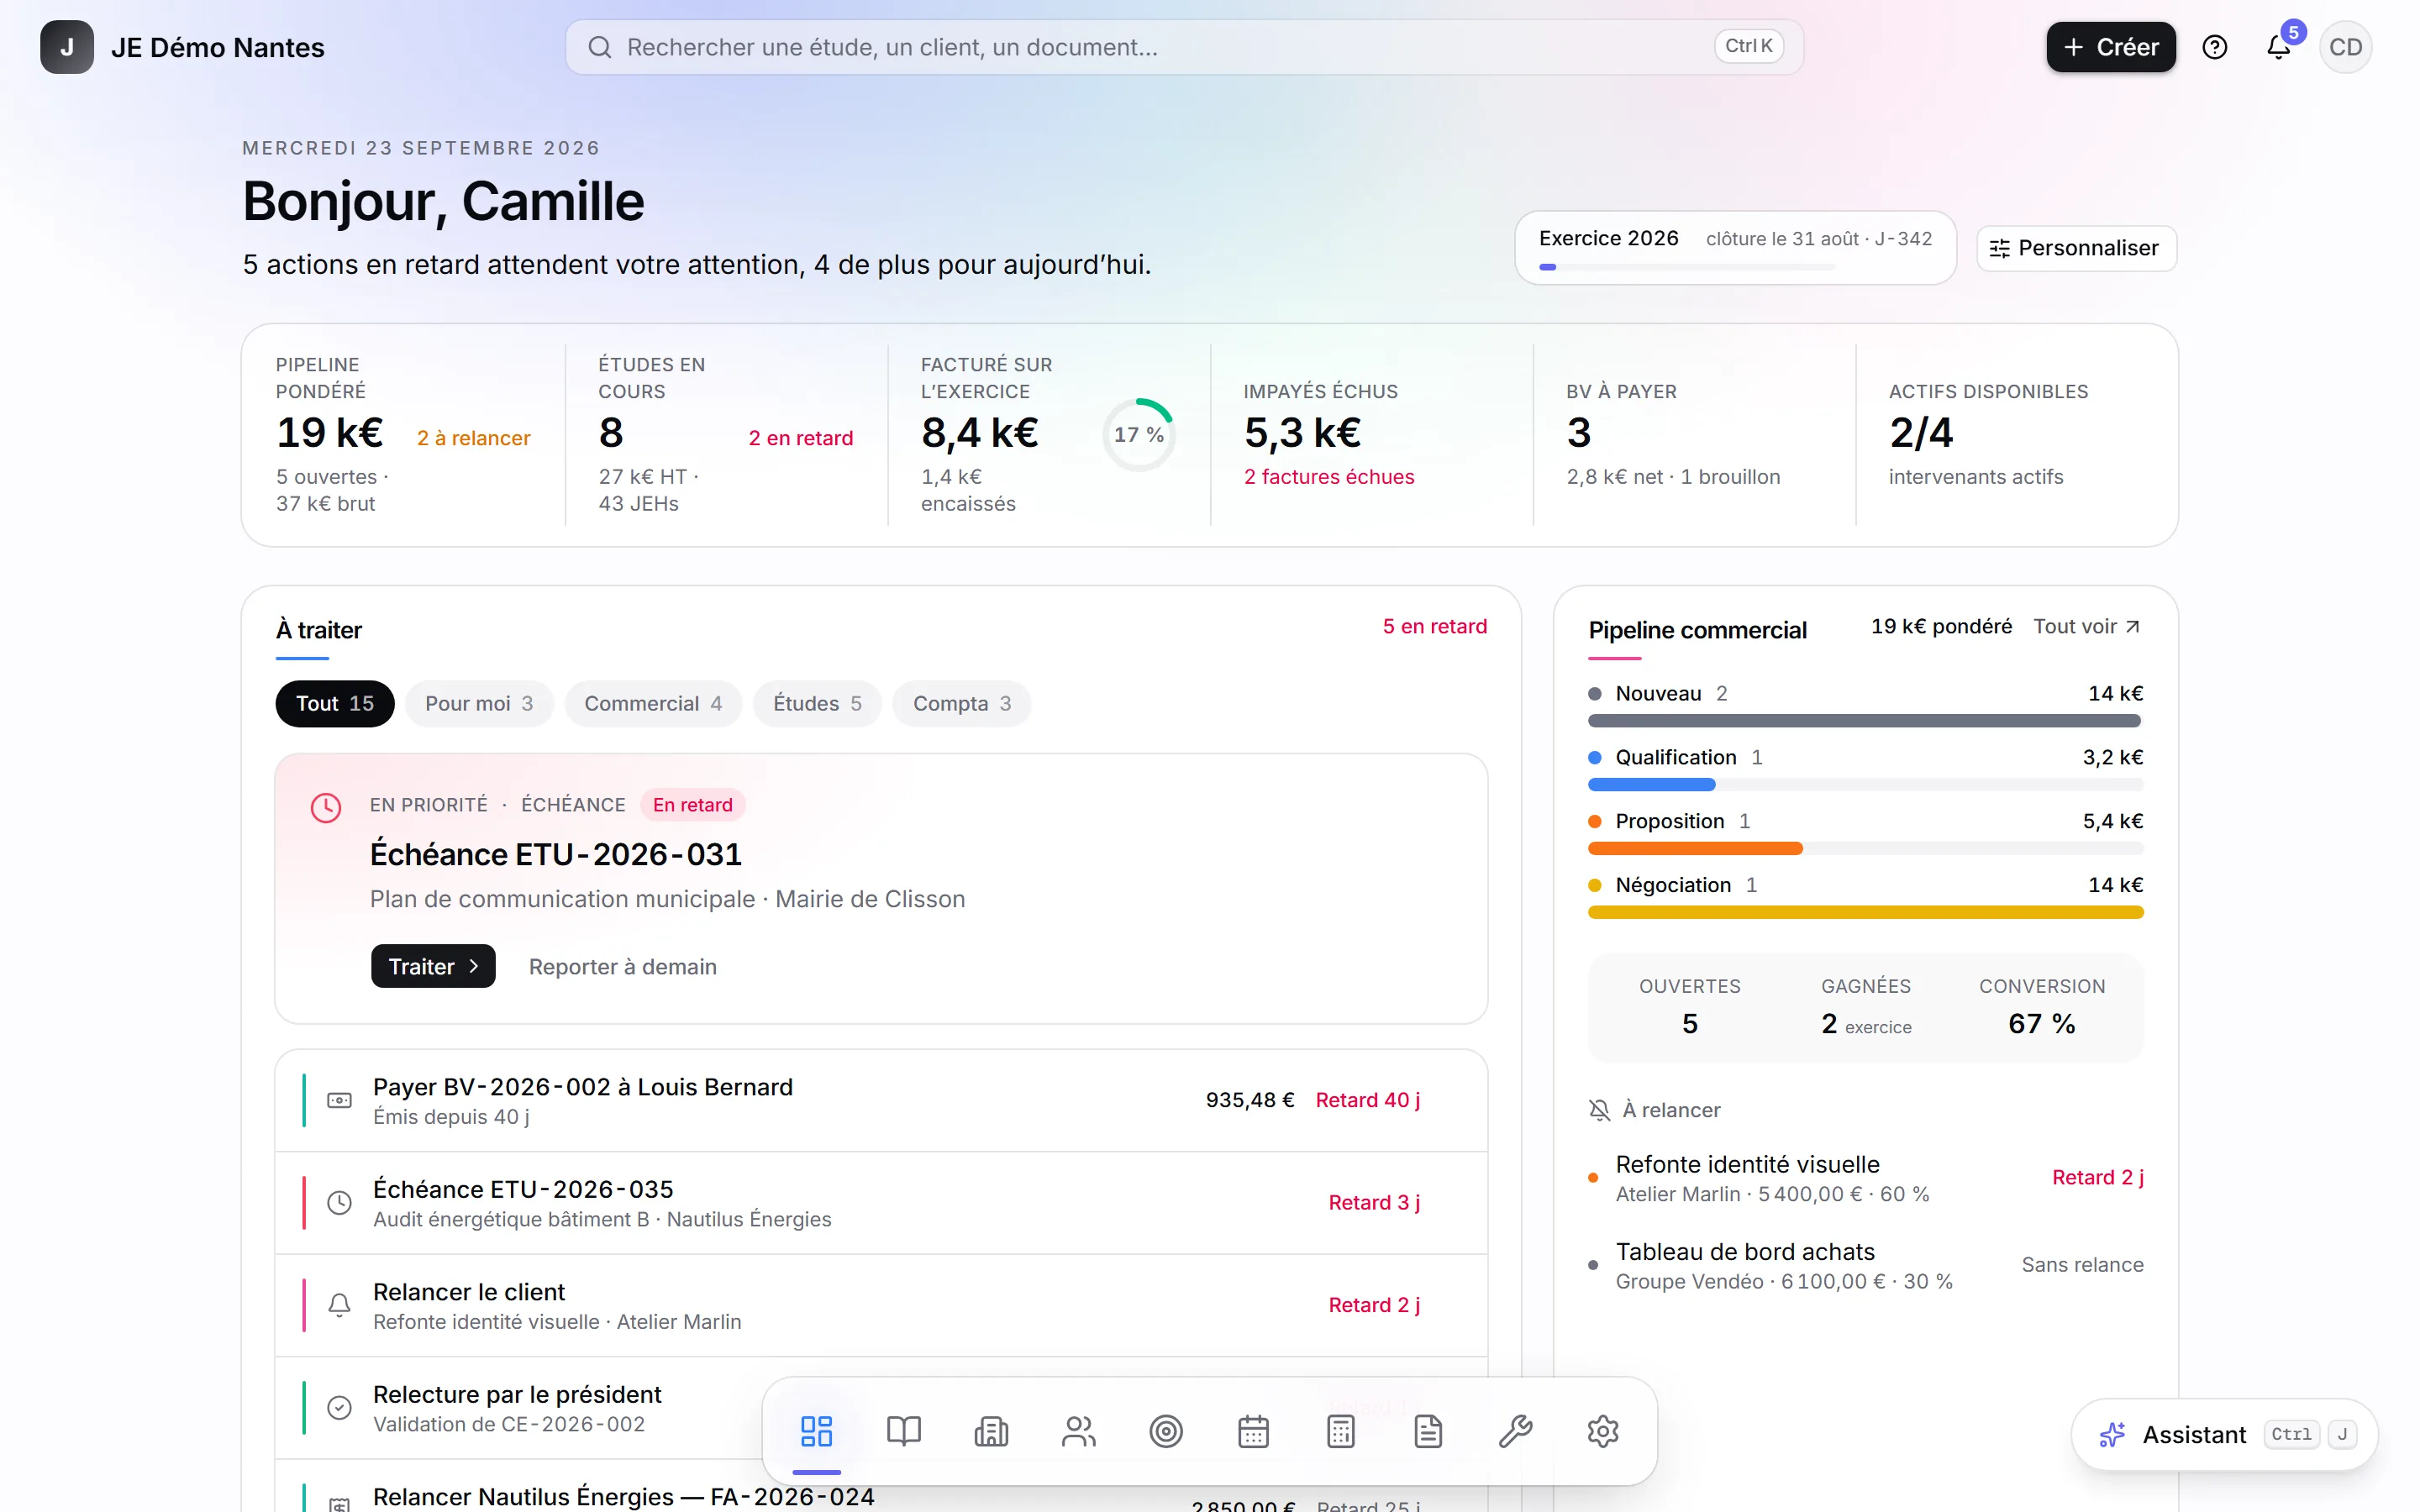Select the target icon in the bottom dock
The image size is (2420, 1512).
pyautogui.click(x=1166, y=1431)
